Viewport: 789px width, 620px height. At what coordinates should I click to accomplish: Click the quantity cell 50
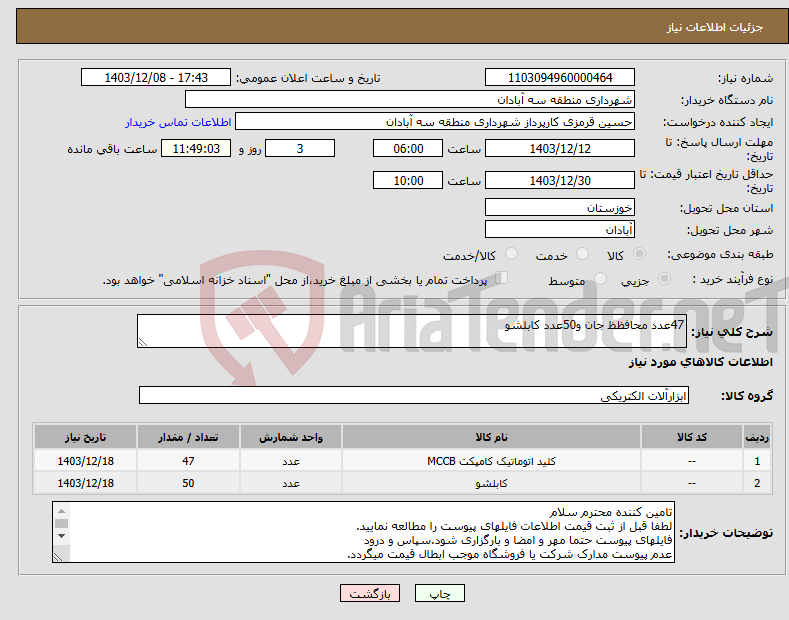(188, 483)
